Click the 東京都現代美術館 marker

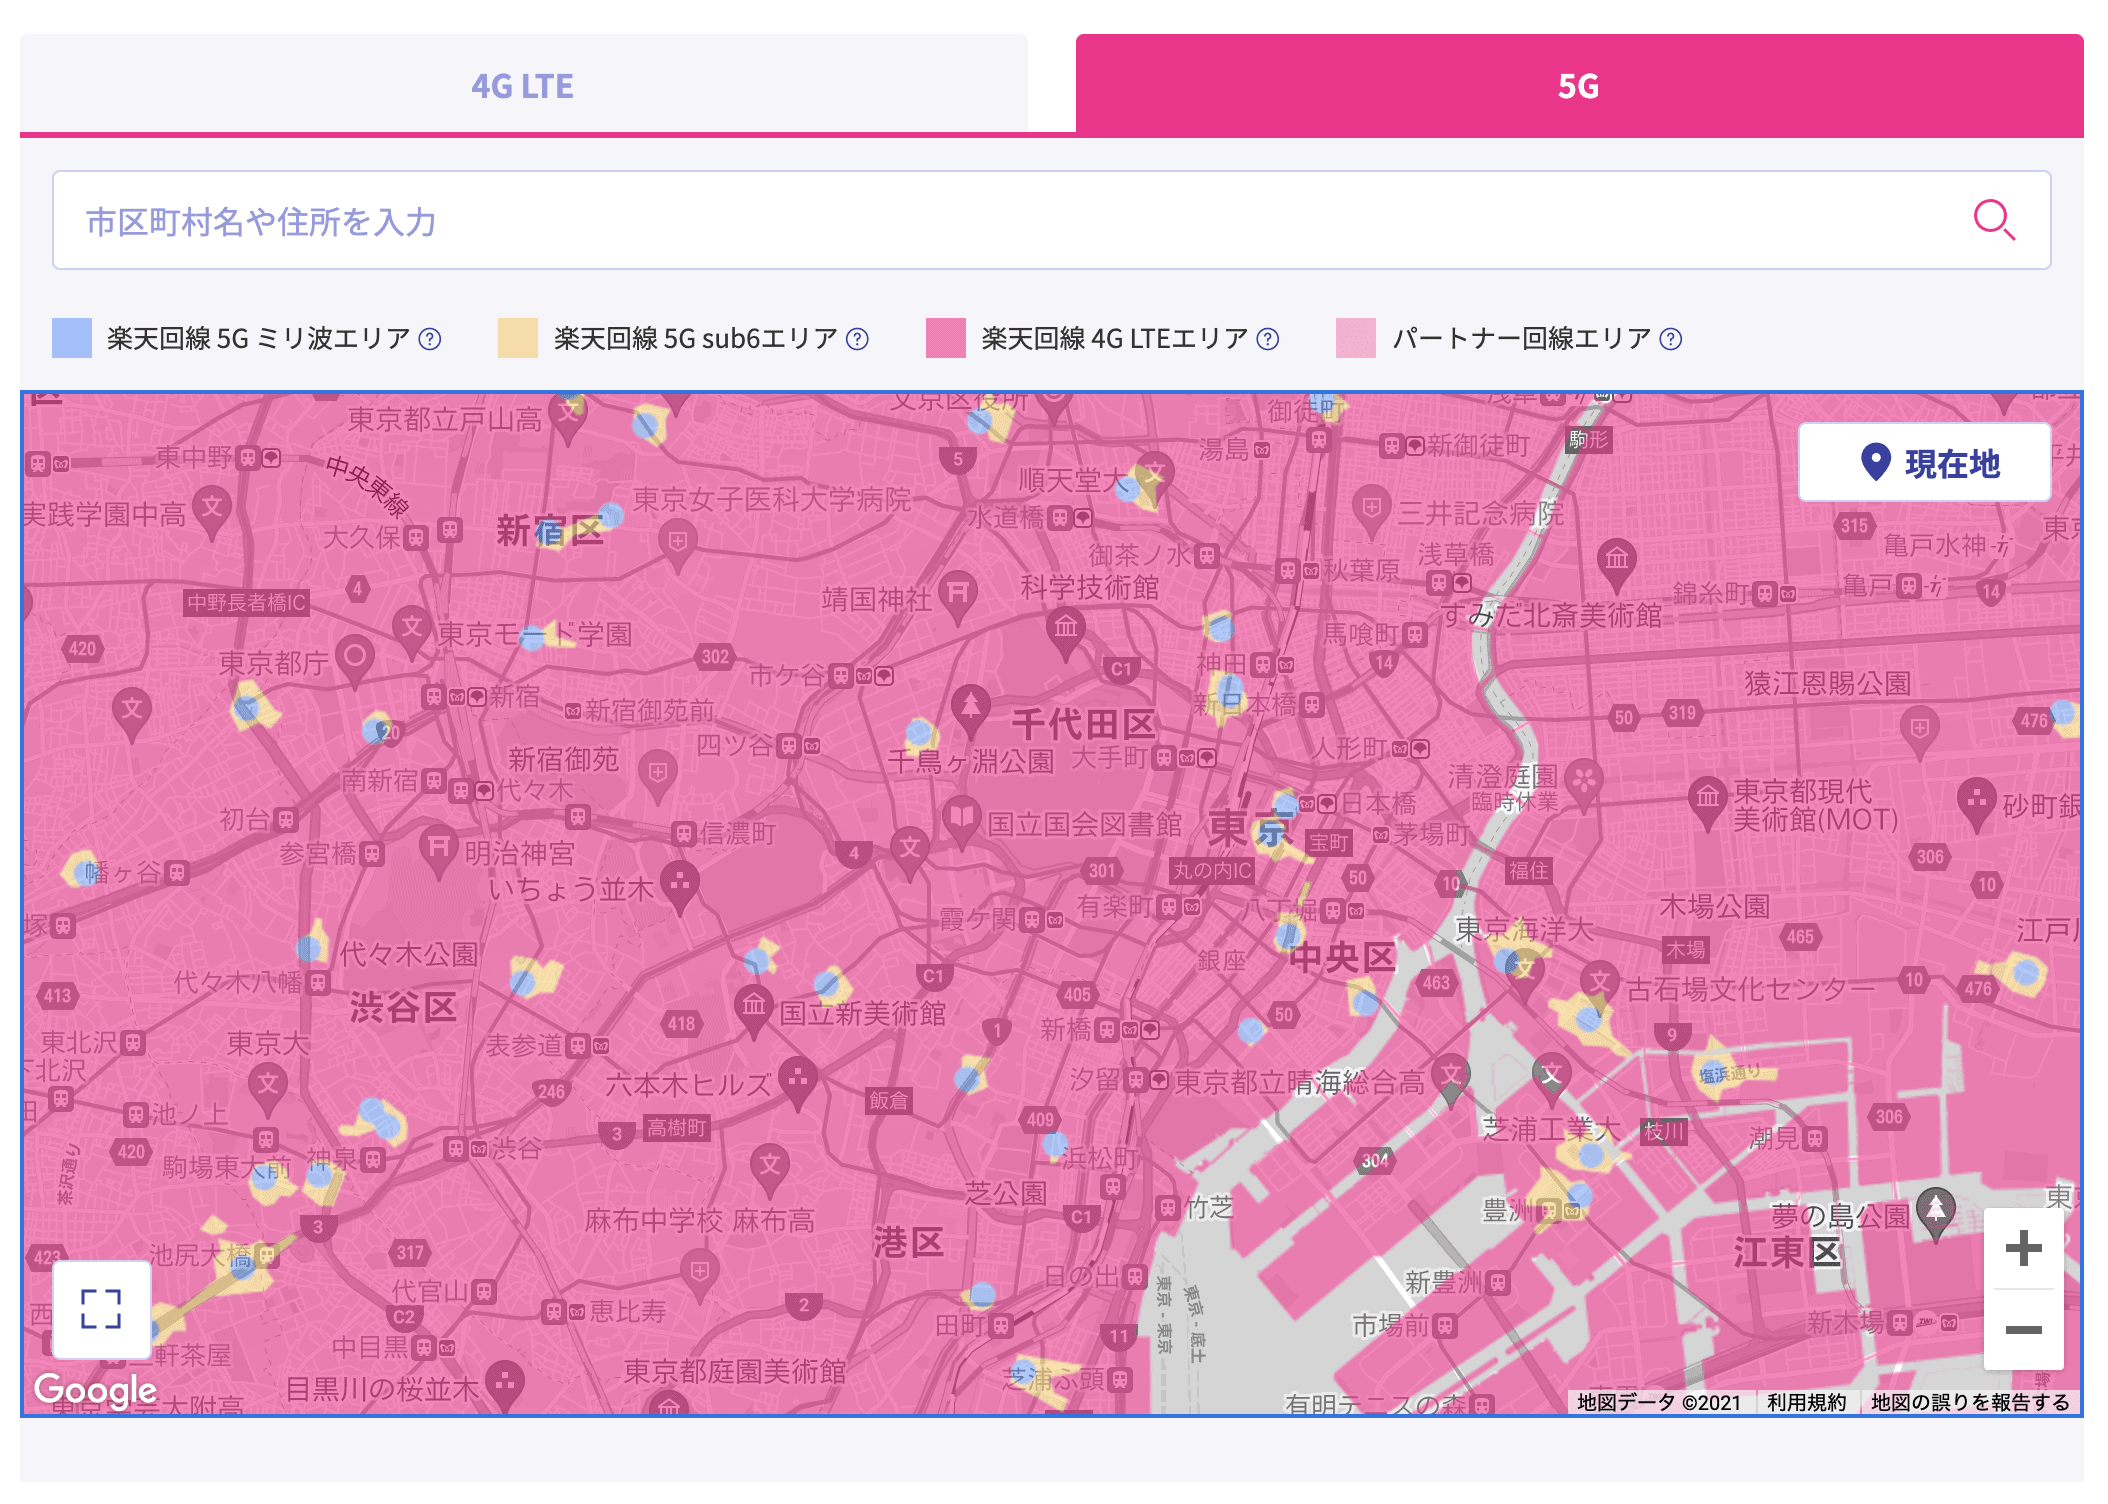1708,802
